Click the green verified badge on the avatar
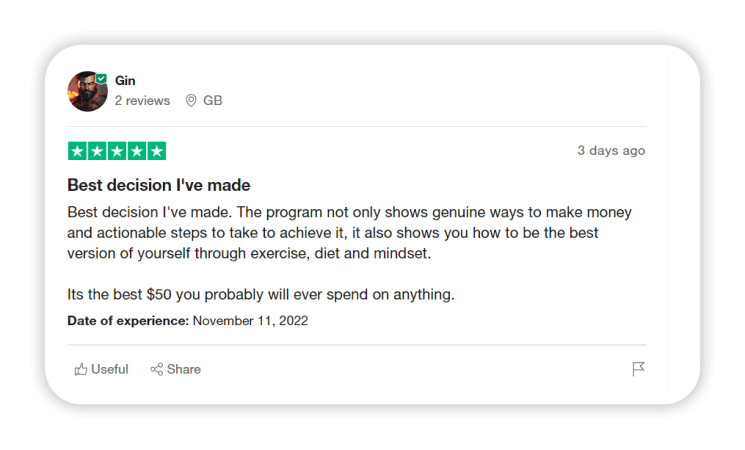Screen dimensions: 745x450 pyautogui.click(x=102, y=78)
